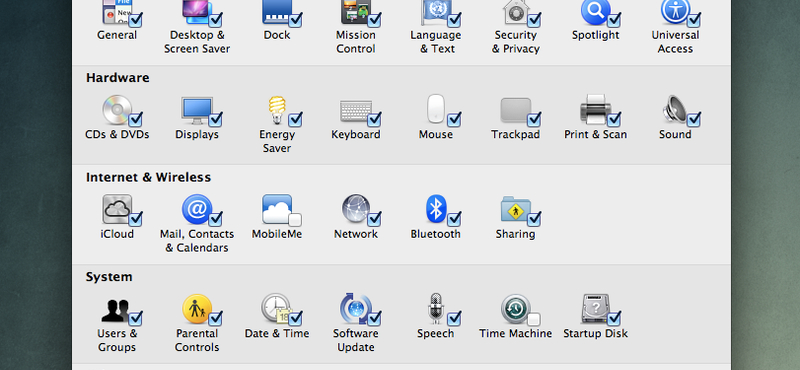Image resolution: width=800 pixels, height=370 pixels.
Task: Uncheck the Network pane checkbox
Action: coord(374,220)
